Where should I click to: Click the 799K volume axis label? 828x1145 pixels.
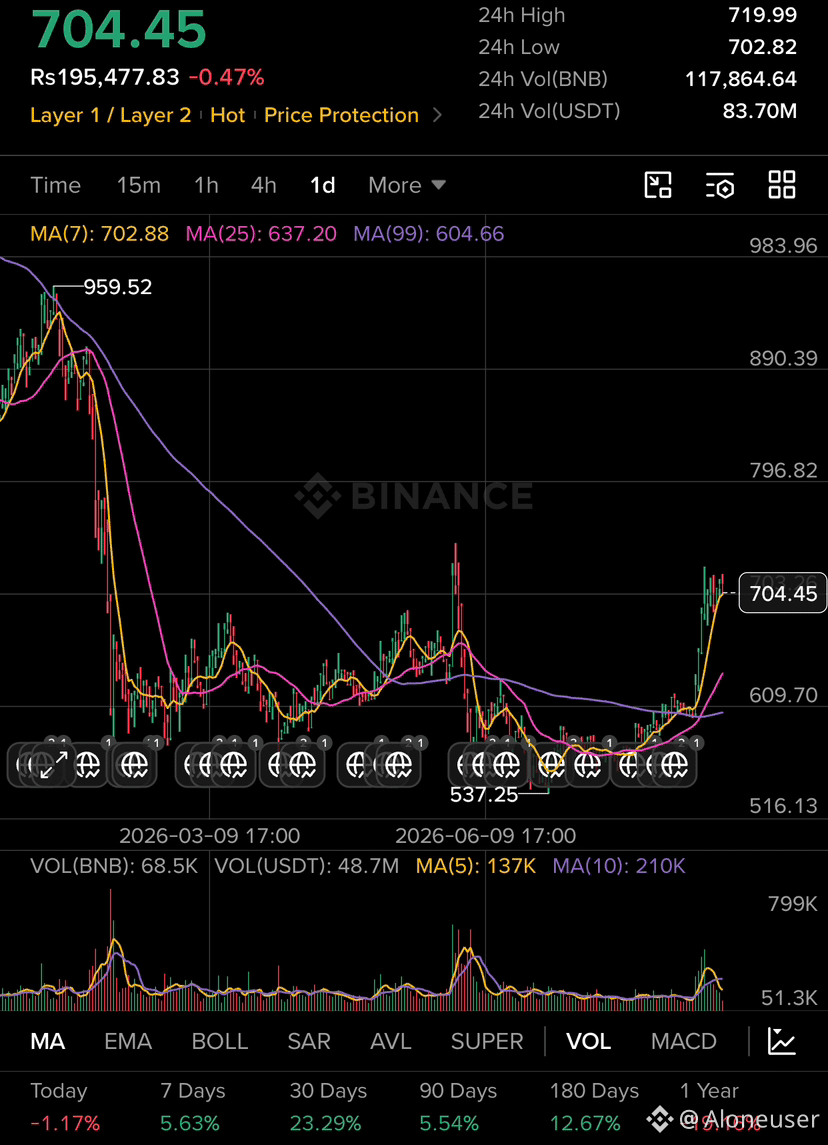point(792,904)
